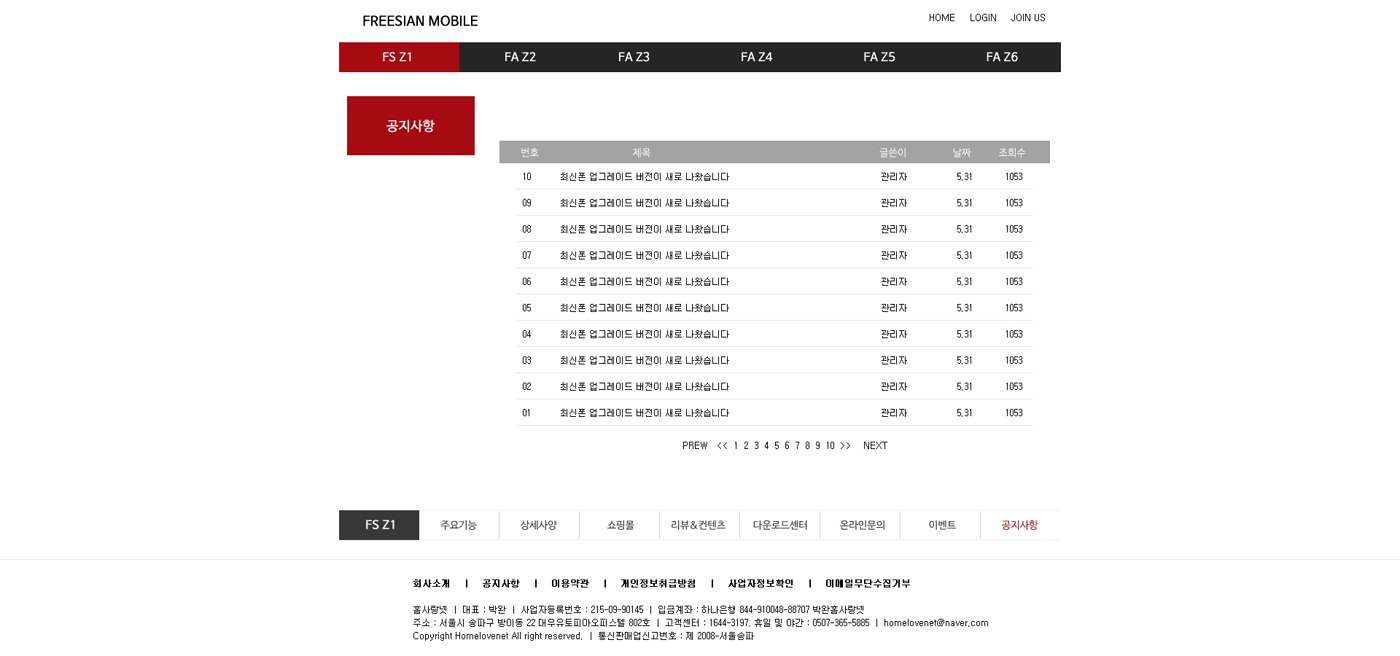Image resolution: width=1400 pixels, height=656 pixels.
Task: Click the FREESIAN MOBILE logo
Action: [420, 21]
